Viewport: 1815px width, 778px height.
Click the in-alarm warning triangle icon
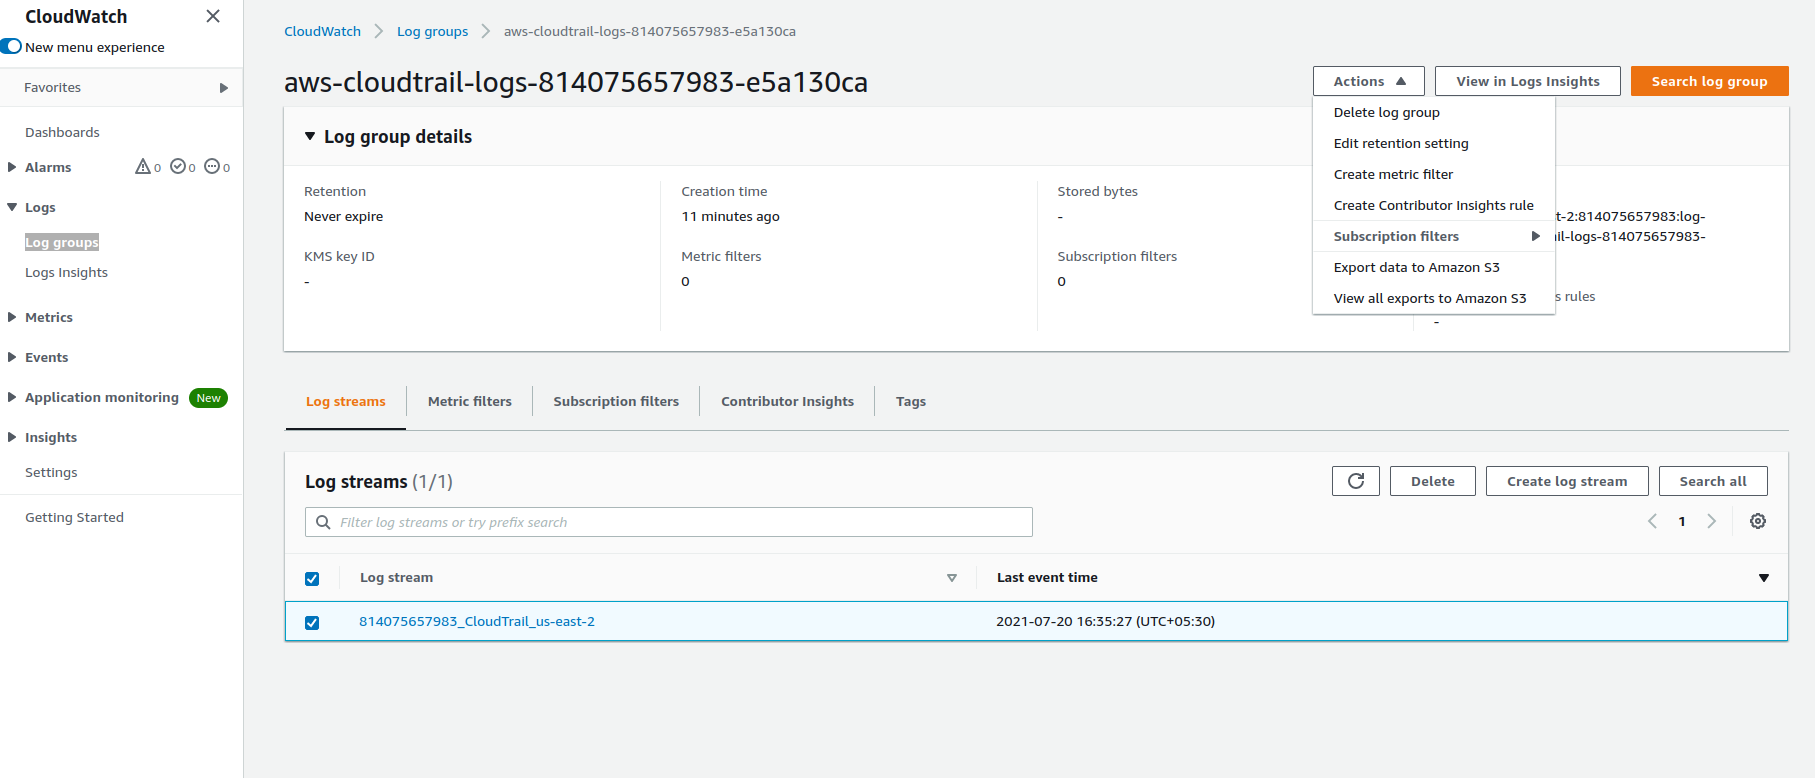coord(143,166)
